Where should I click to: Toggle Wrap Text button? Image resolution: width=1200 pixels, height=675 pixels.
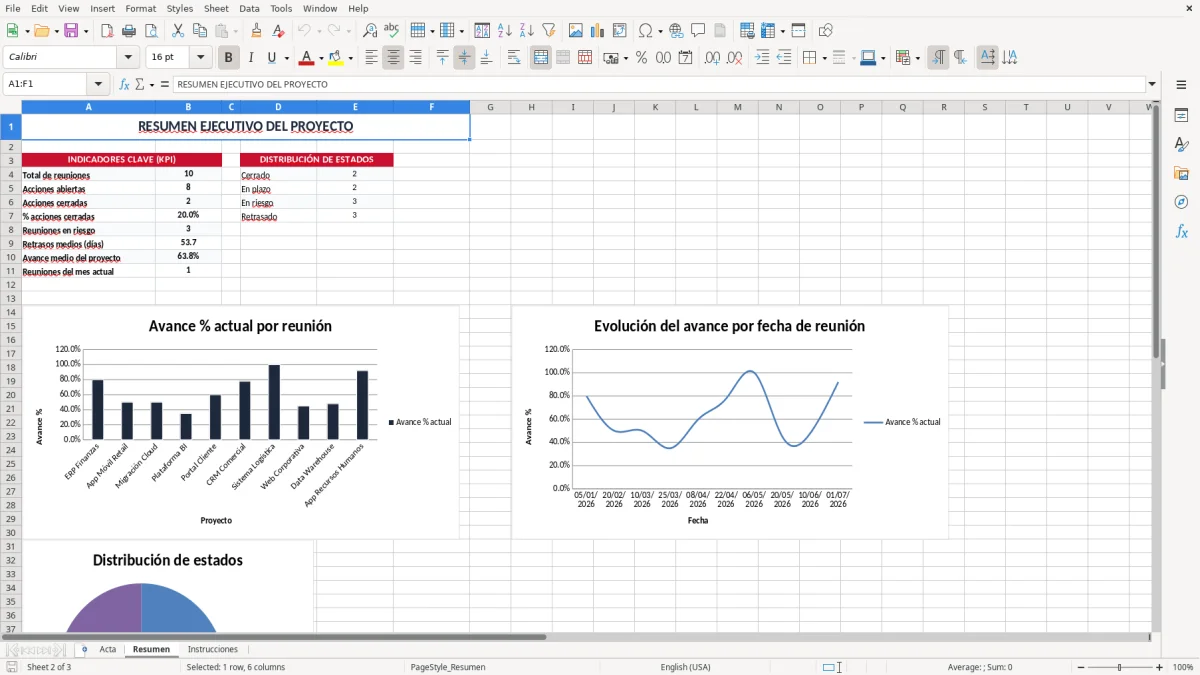click(x=514, y=58)
